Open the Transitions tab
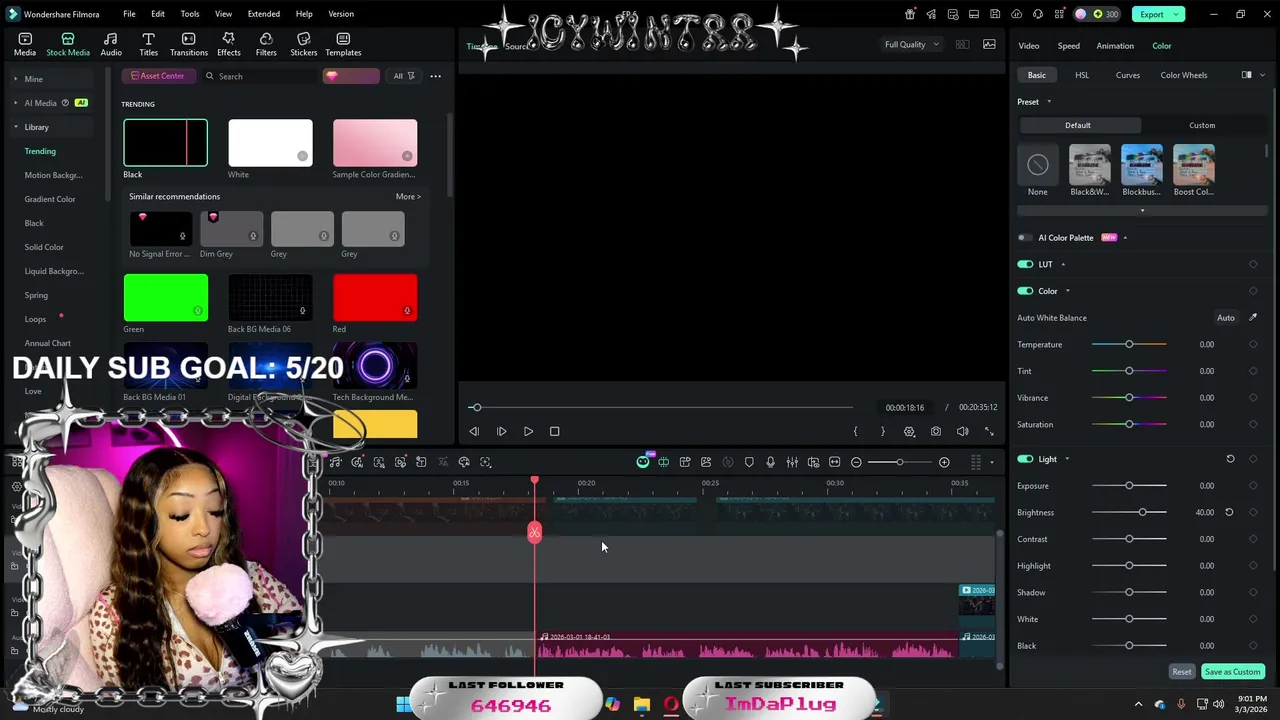The width and height of the screenshot is (1280, 720). point(189,44)
